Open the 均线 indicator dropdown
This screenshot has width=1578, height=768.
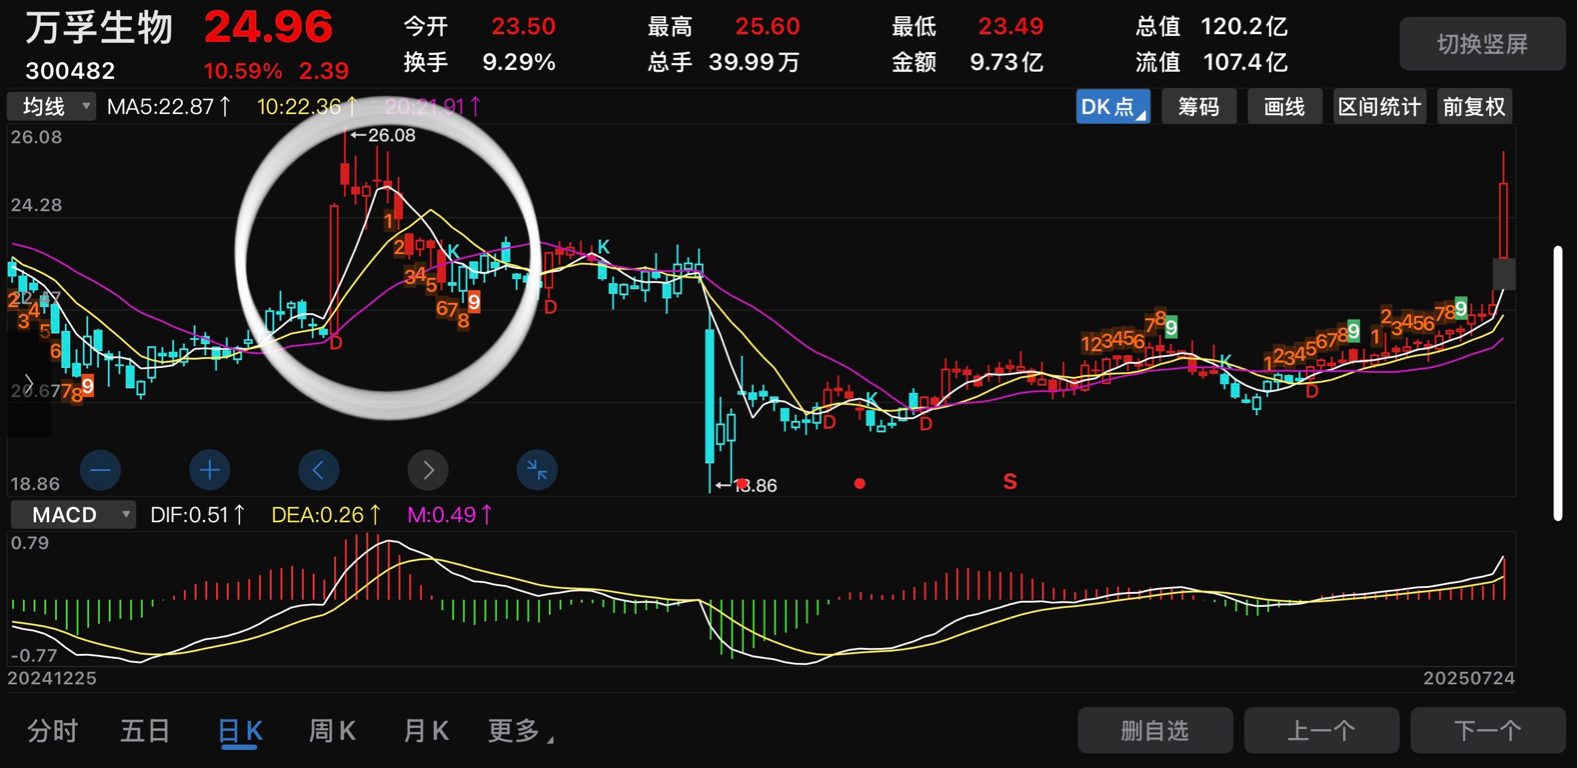pos(52,106)
